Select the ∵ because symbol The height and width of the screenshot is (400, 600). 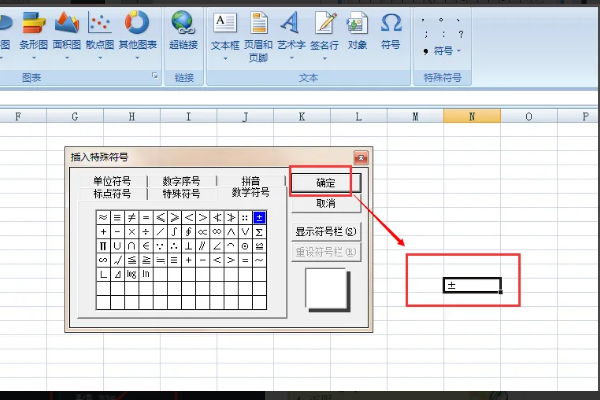160,246
